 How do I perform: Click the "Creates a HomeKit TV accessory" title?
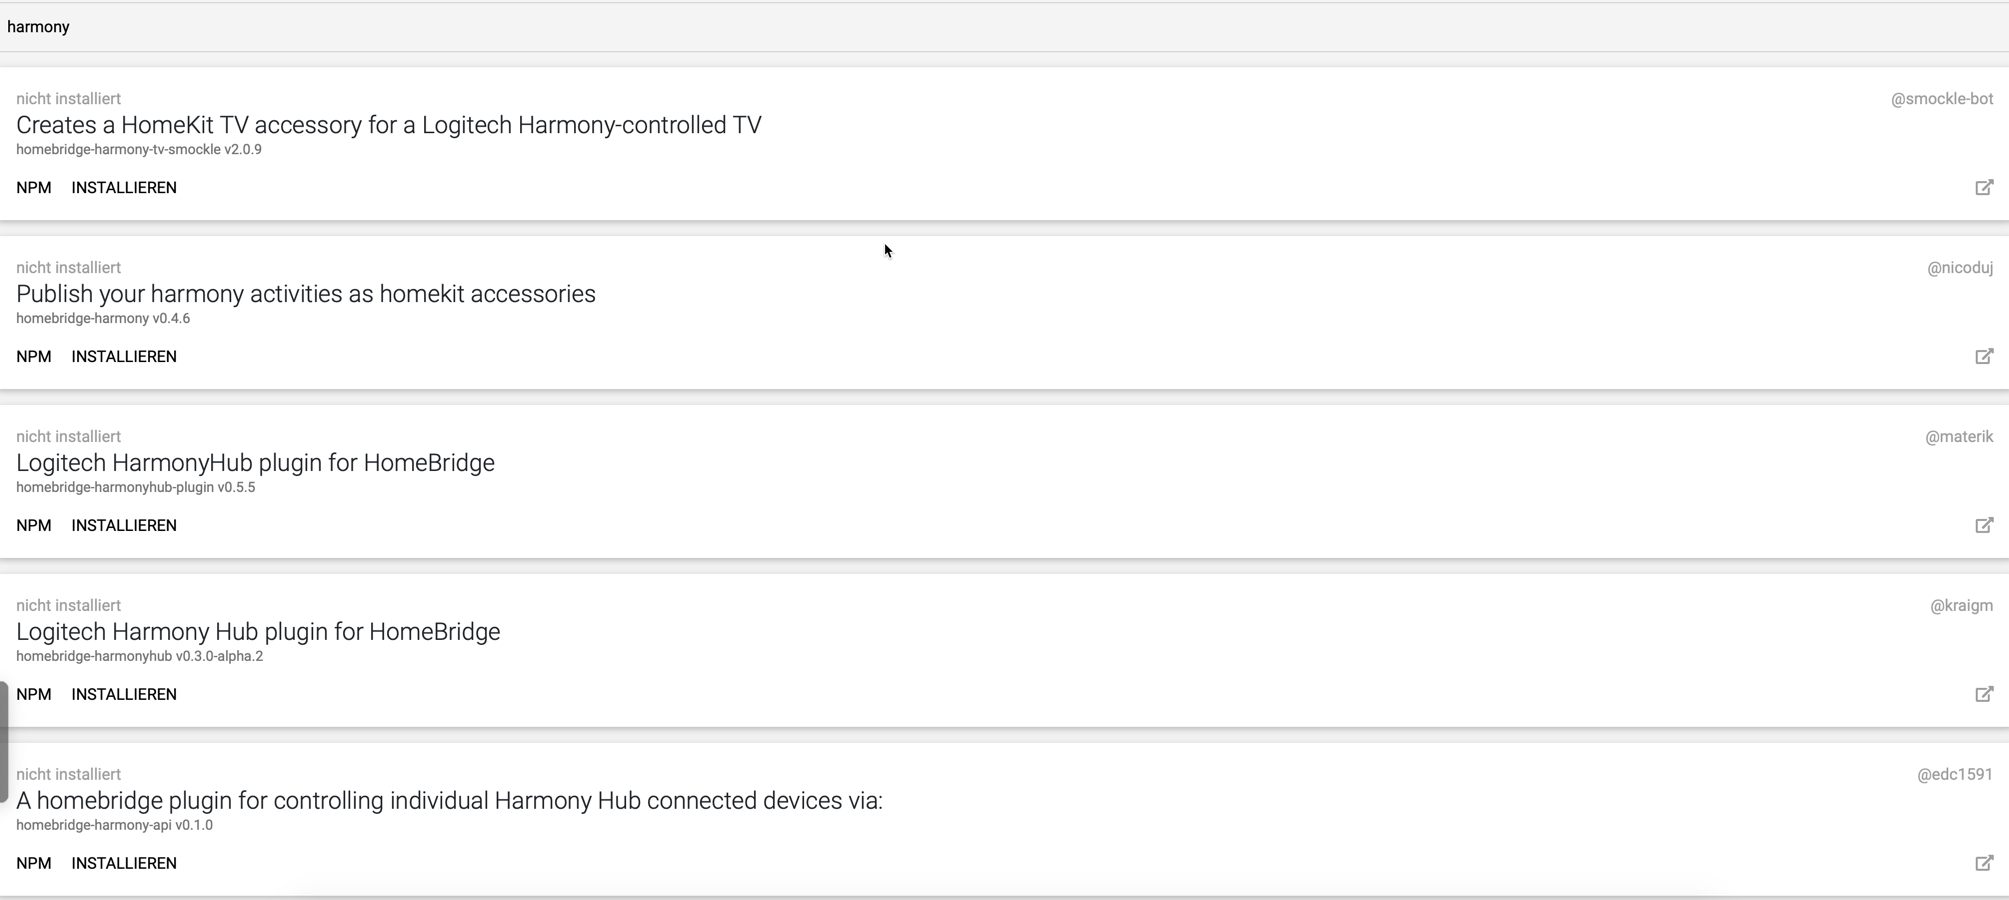[389, 125]
